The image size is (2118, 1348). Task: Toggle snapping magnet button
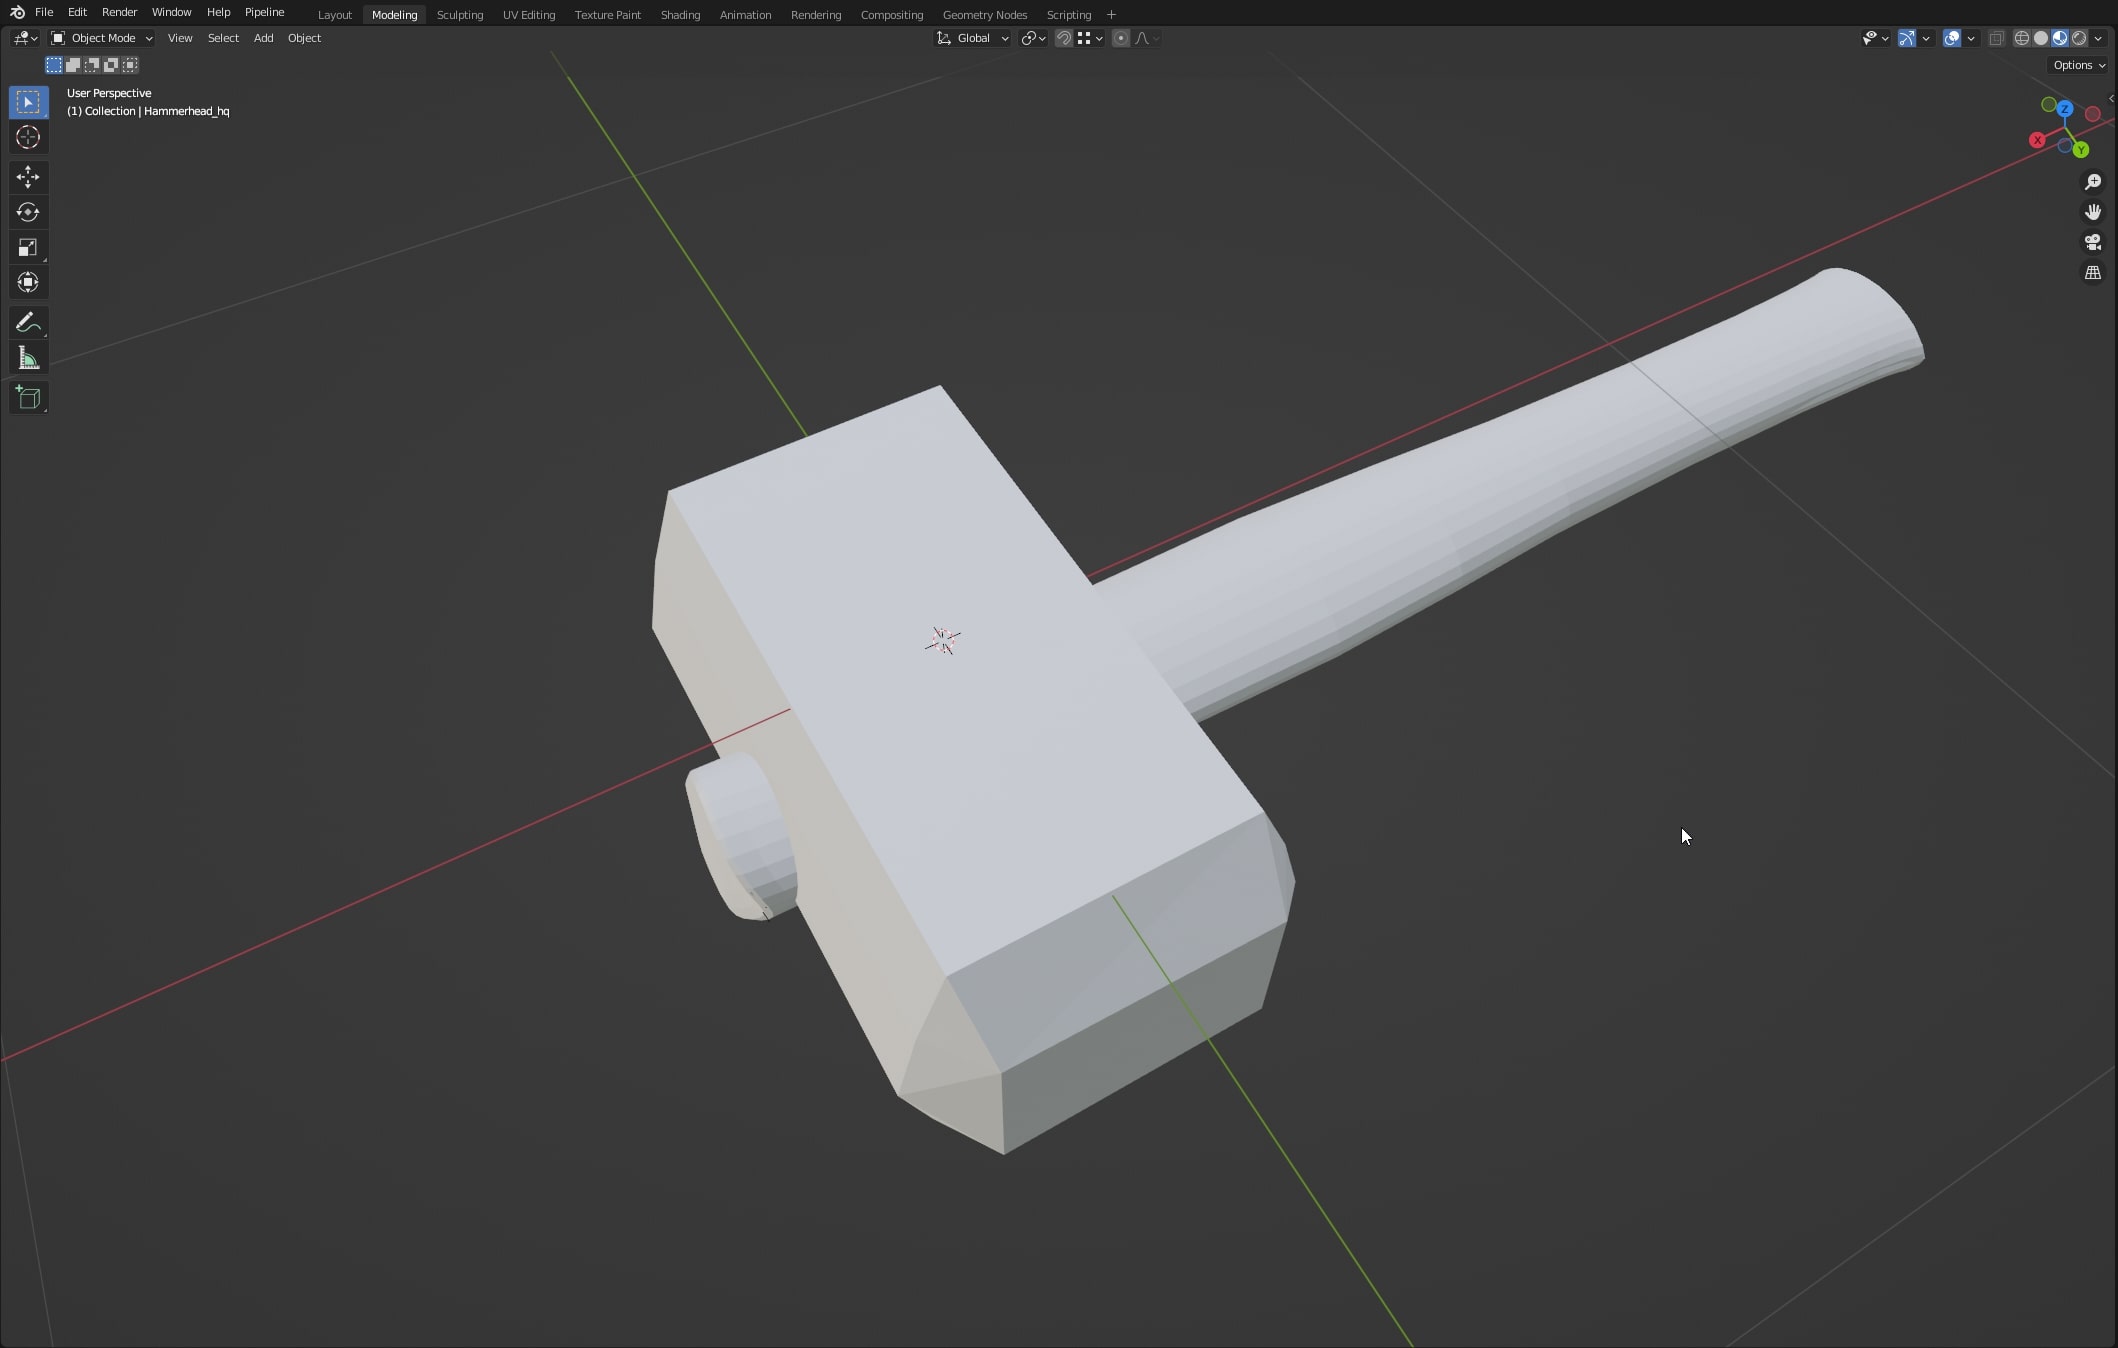[1064, 38]
